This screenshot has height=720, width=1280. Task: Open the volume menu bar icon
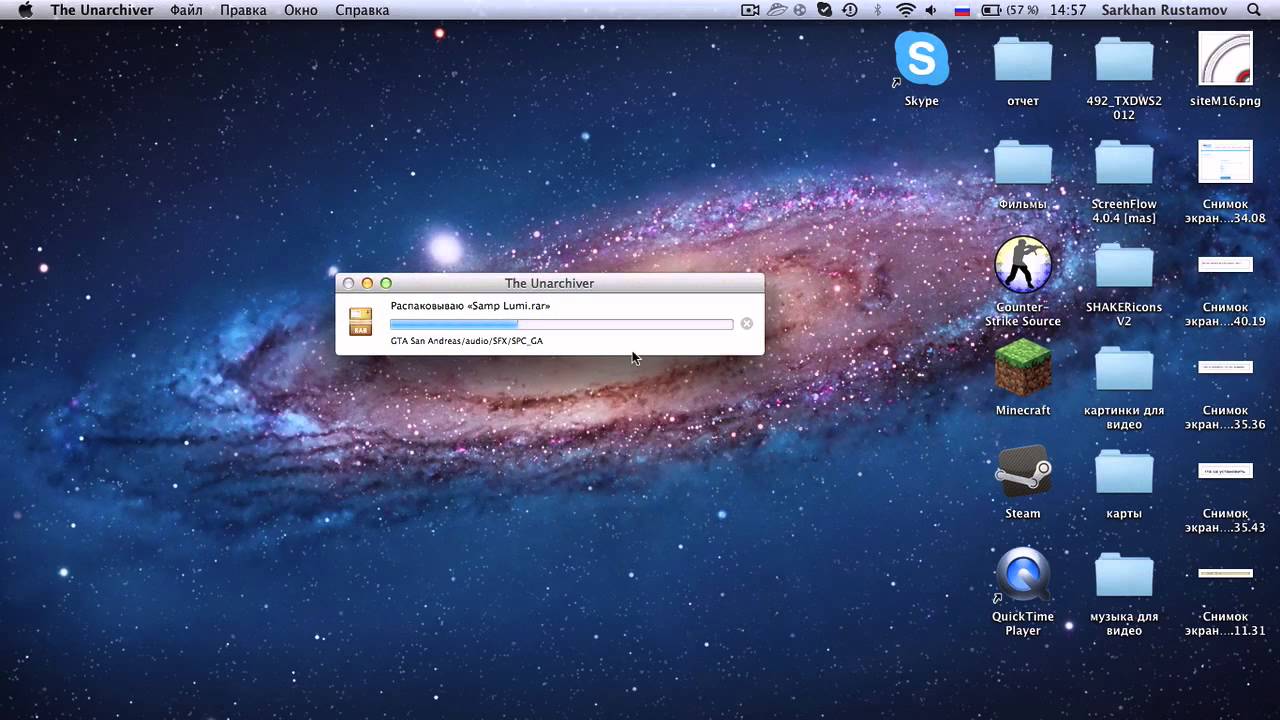coord(932,10)
